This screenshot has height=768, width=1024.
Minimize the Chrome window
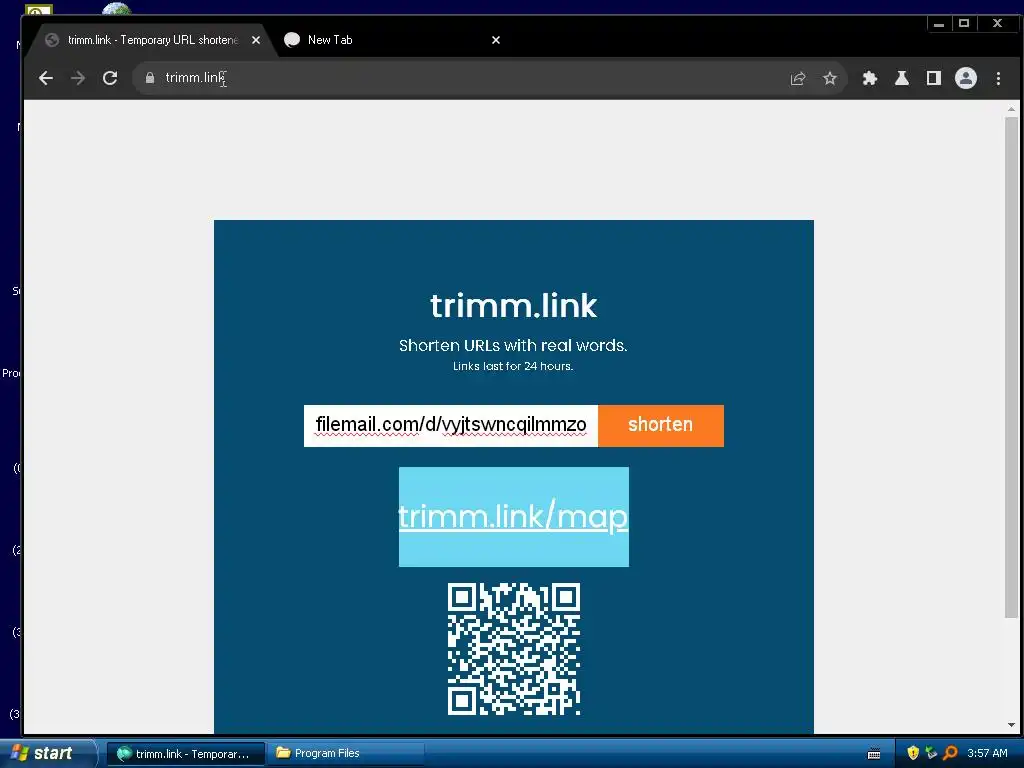[938, 24]
